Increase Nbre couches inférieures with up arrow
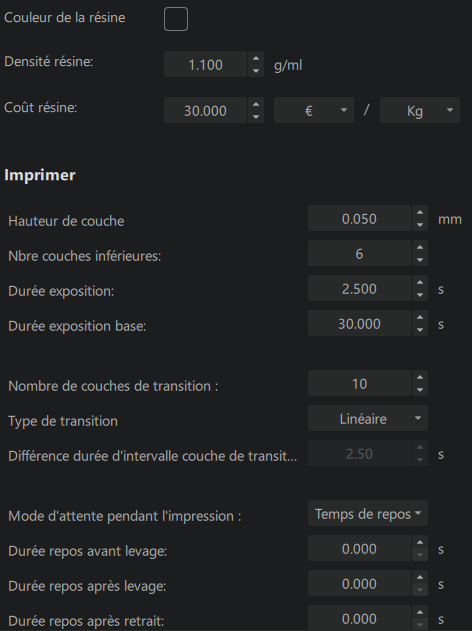472x631 pixels. 420,247
